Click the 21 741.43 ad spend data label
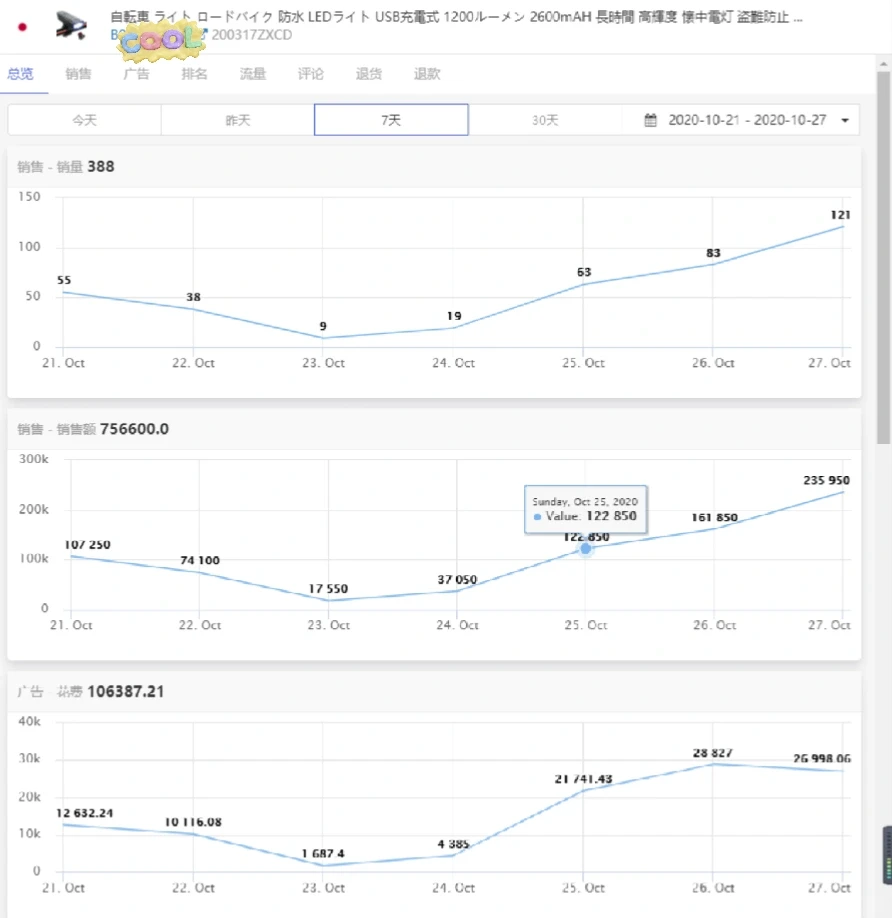The image size is (892, 918). coord(584,779)
